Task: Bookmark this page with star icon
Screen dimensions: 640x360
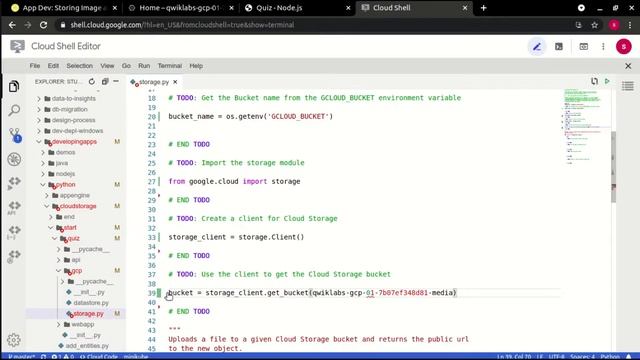Action: coord(595,25)
